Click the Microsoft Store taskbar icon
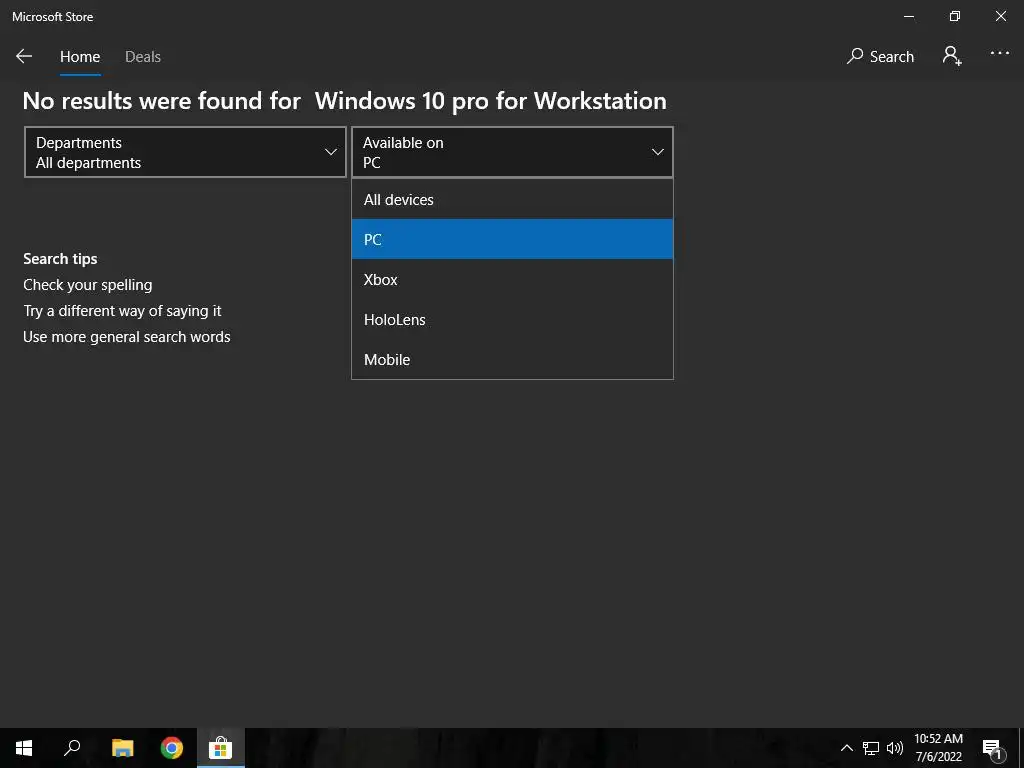The height and width of the screenshot is (768, 1024). pyautogui.click(x=221, y=748)
